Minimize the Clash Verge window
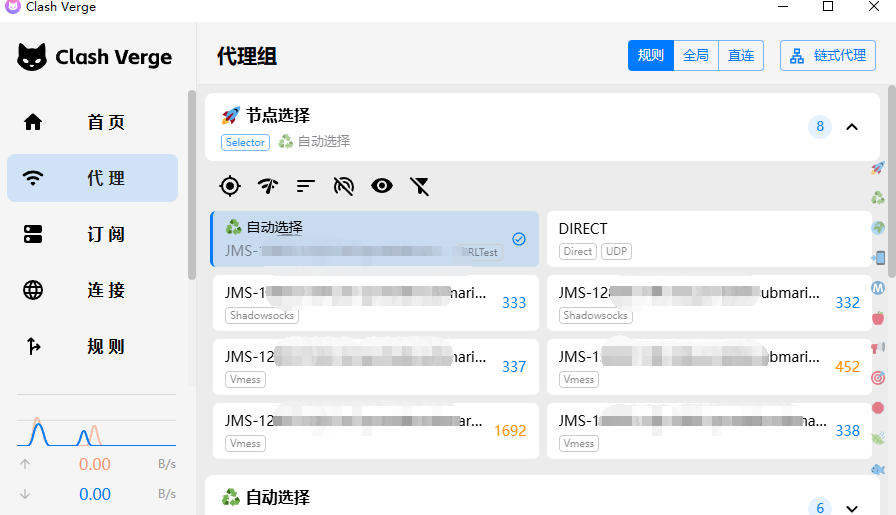Viewport: 896px width, 515px height. coord(783,7)
